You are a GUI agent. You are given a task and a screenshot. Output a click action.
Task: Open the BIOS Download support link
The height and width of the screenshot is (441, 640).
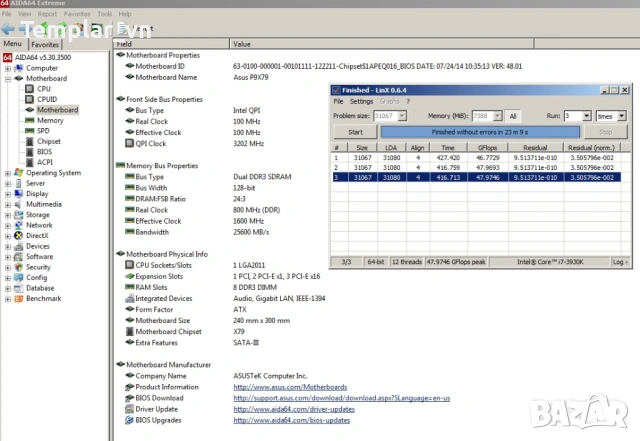[x=342, y=398]
